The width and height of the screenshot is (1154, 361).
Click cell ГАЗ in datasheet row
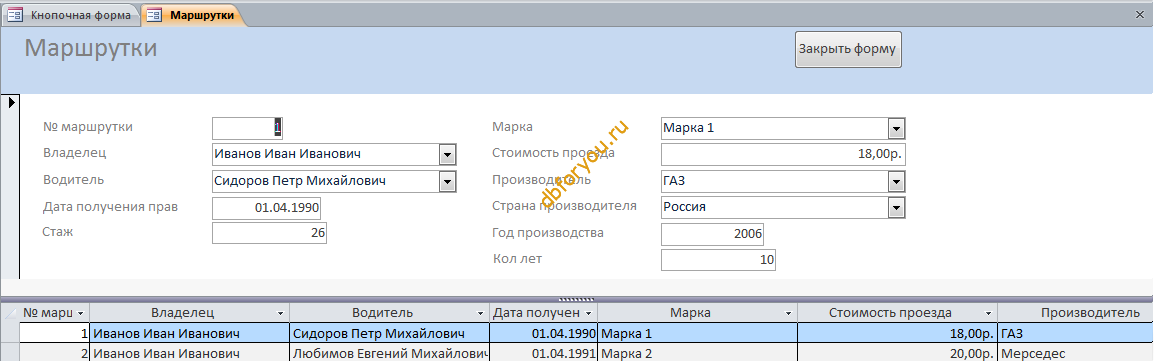coord(1076,334)
